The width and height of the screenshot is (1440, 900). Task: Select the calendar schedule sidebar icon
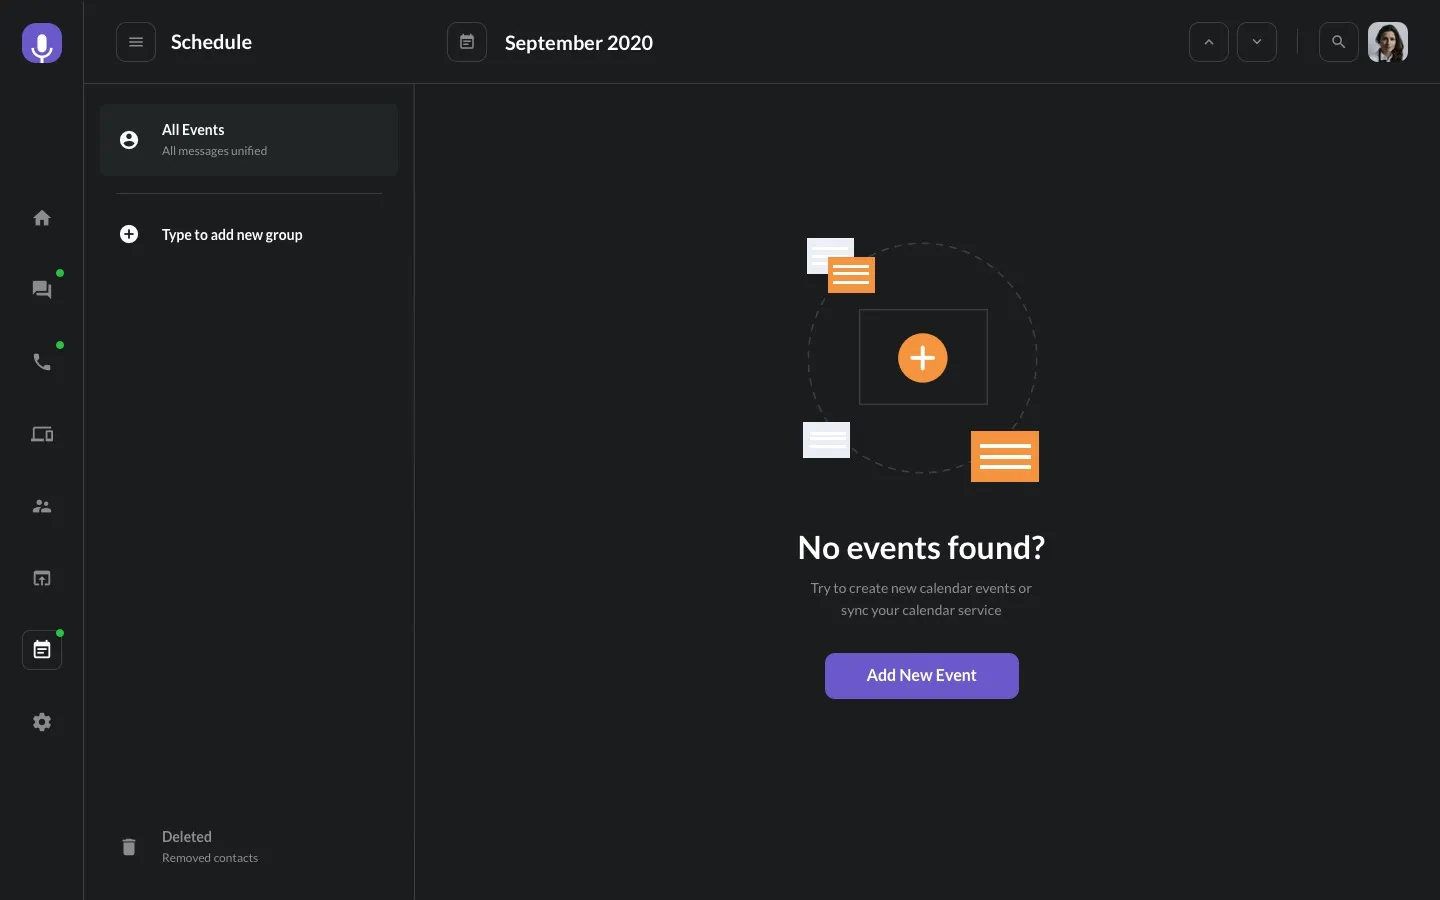tap(42, 650)
